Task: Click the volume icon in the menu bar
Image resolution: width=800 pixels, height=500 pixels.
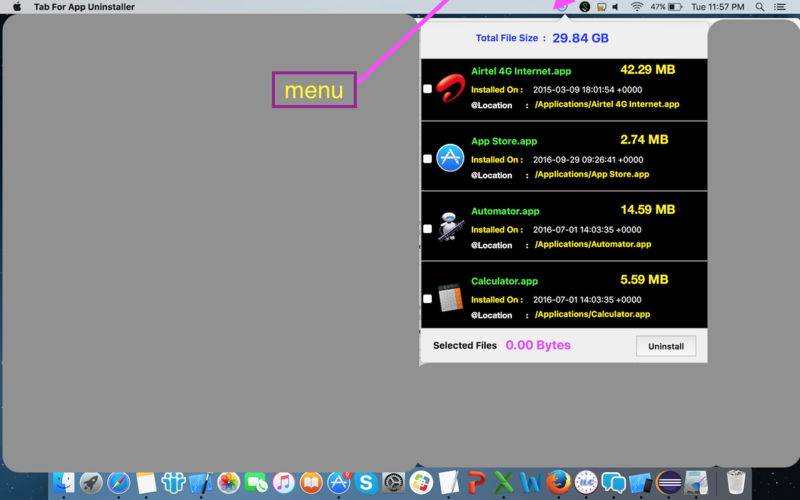Action: (616, 7)
